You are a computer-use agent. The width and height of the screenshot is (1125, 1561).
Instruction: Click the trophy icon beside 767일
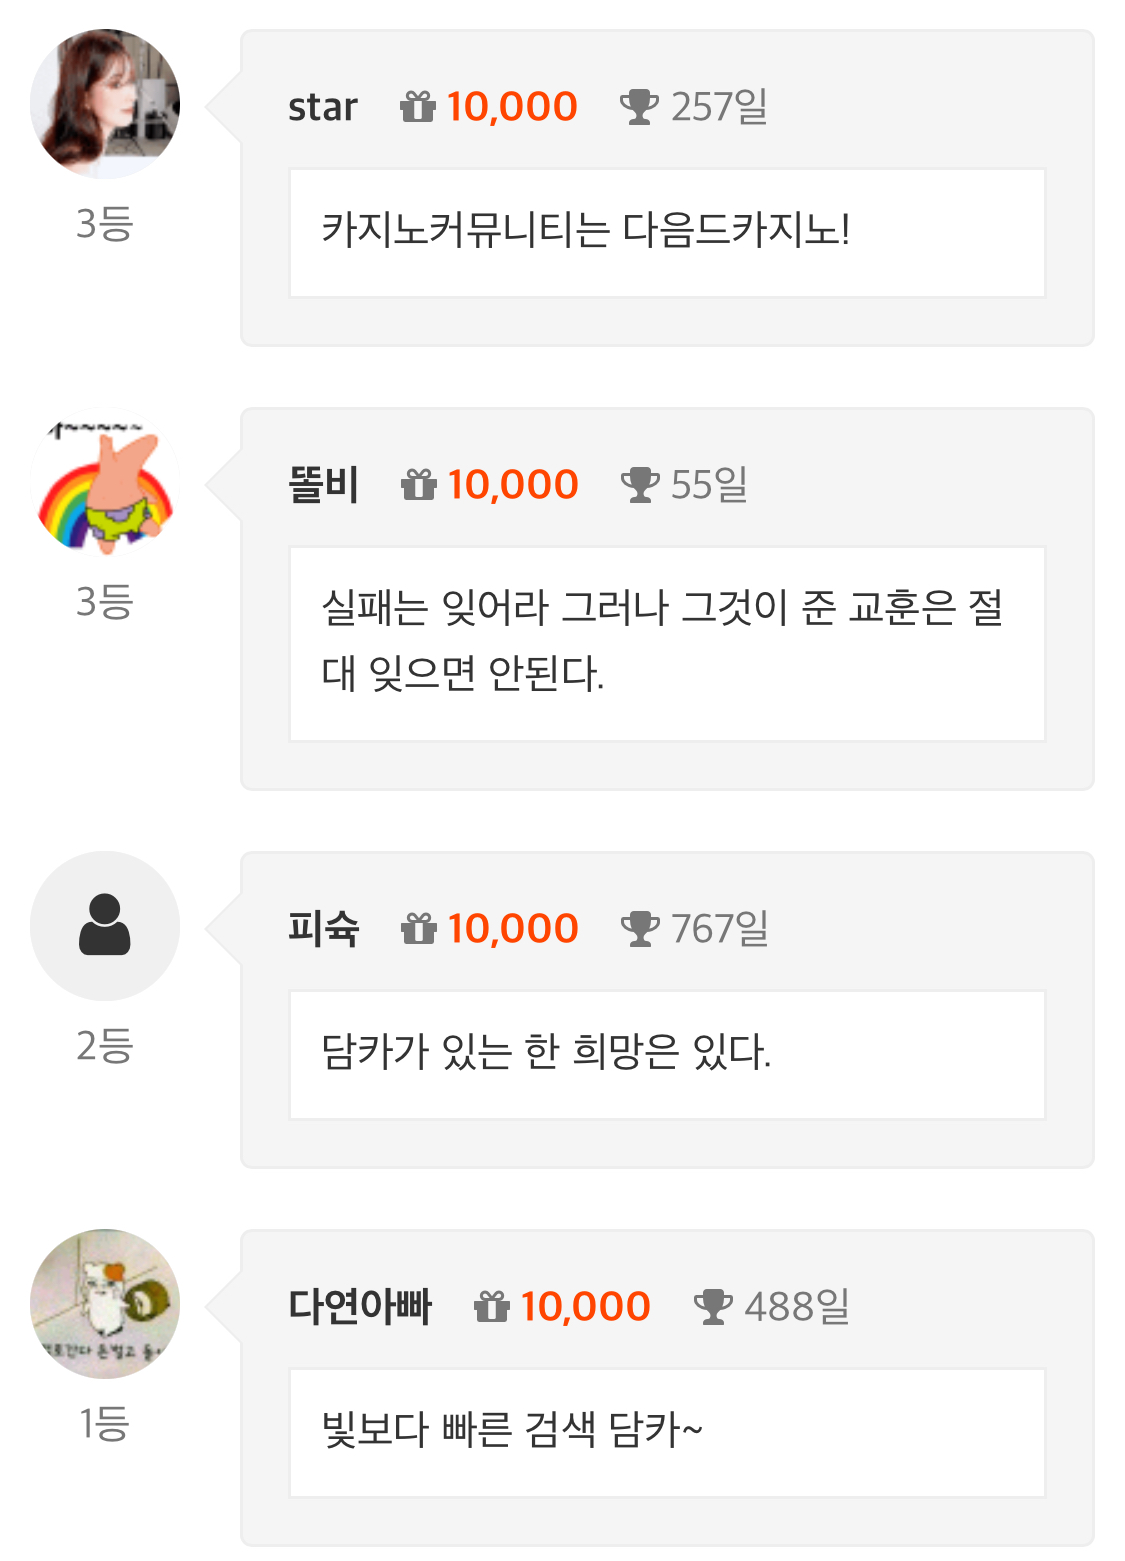(x=640, y=929)
